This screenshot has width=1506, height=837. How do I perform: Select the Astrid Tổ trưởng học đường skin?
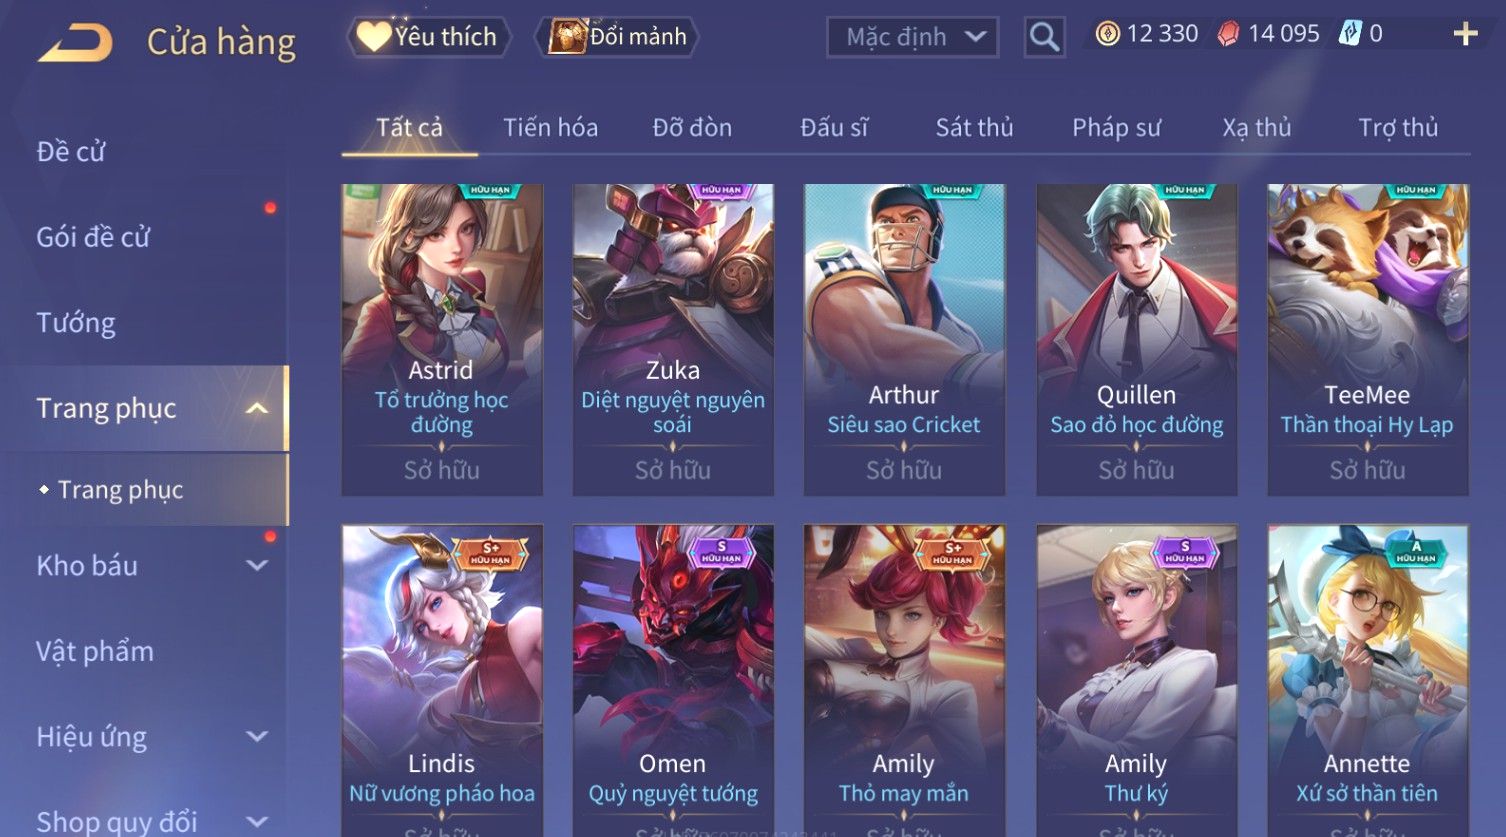(442, 339)
